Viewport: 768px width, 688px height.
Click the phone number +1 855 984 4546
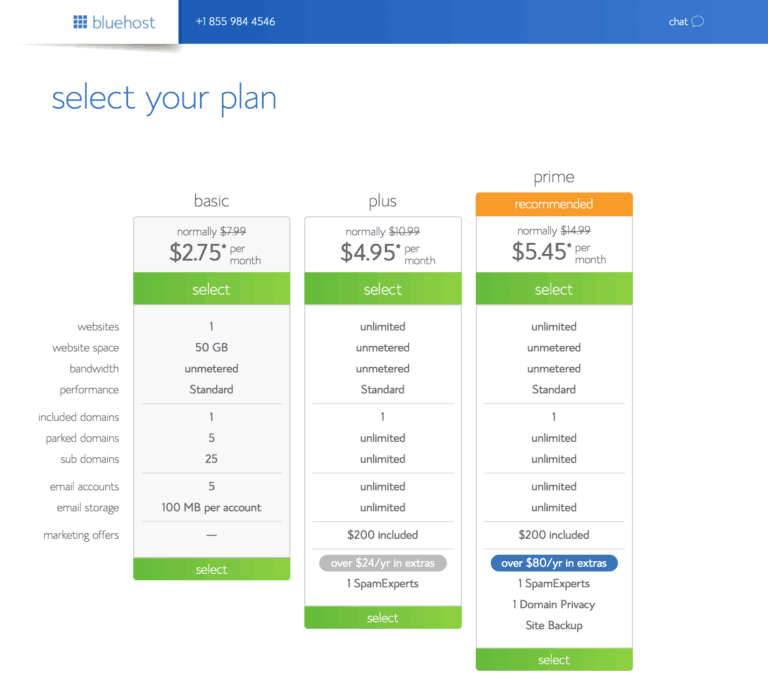point(235,22)
